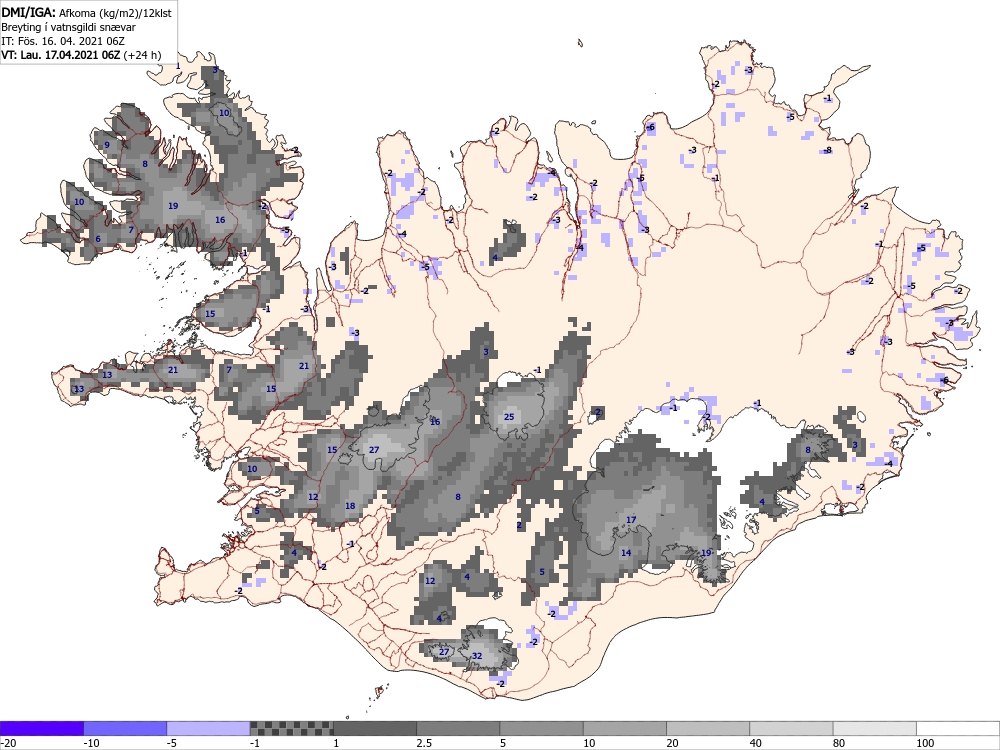This screenshot has height=750, width=1000.
Task: Click the 80 to 100 legend swatch
Action: pyautogui.click(x=875, y=728)
